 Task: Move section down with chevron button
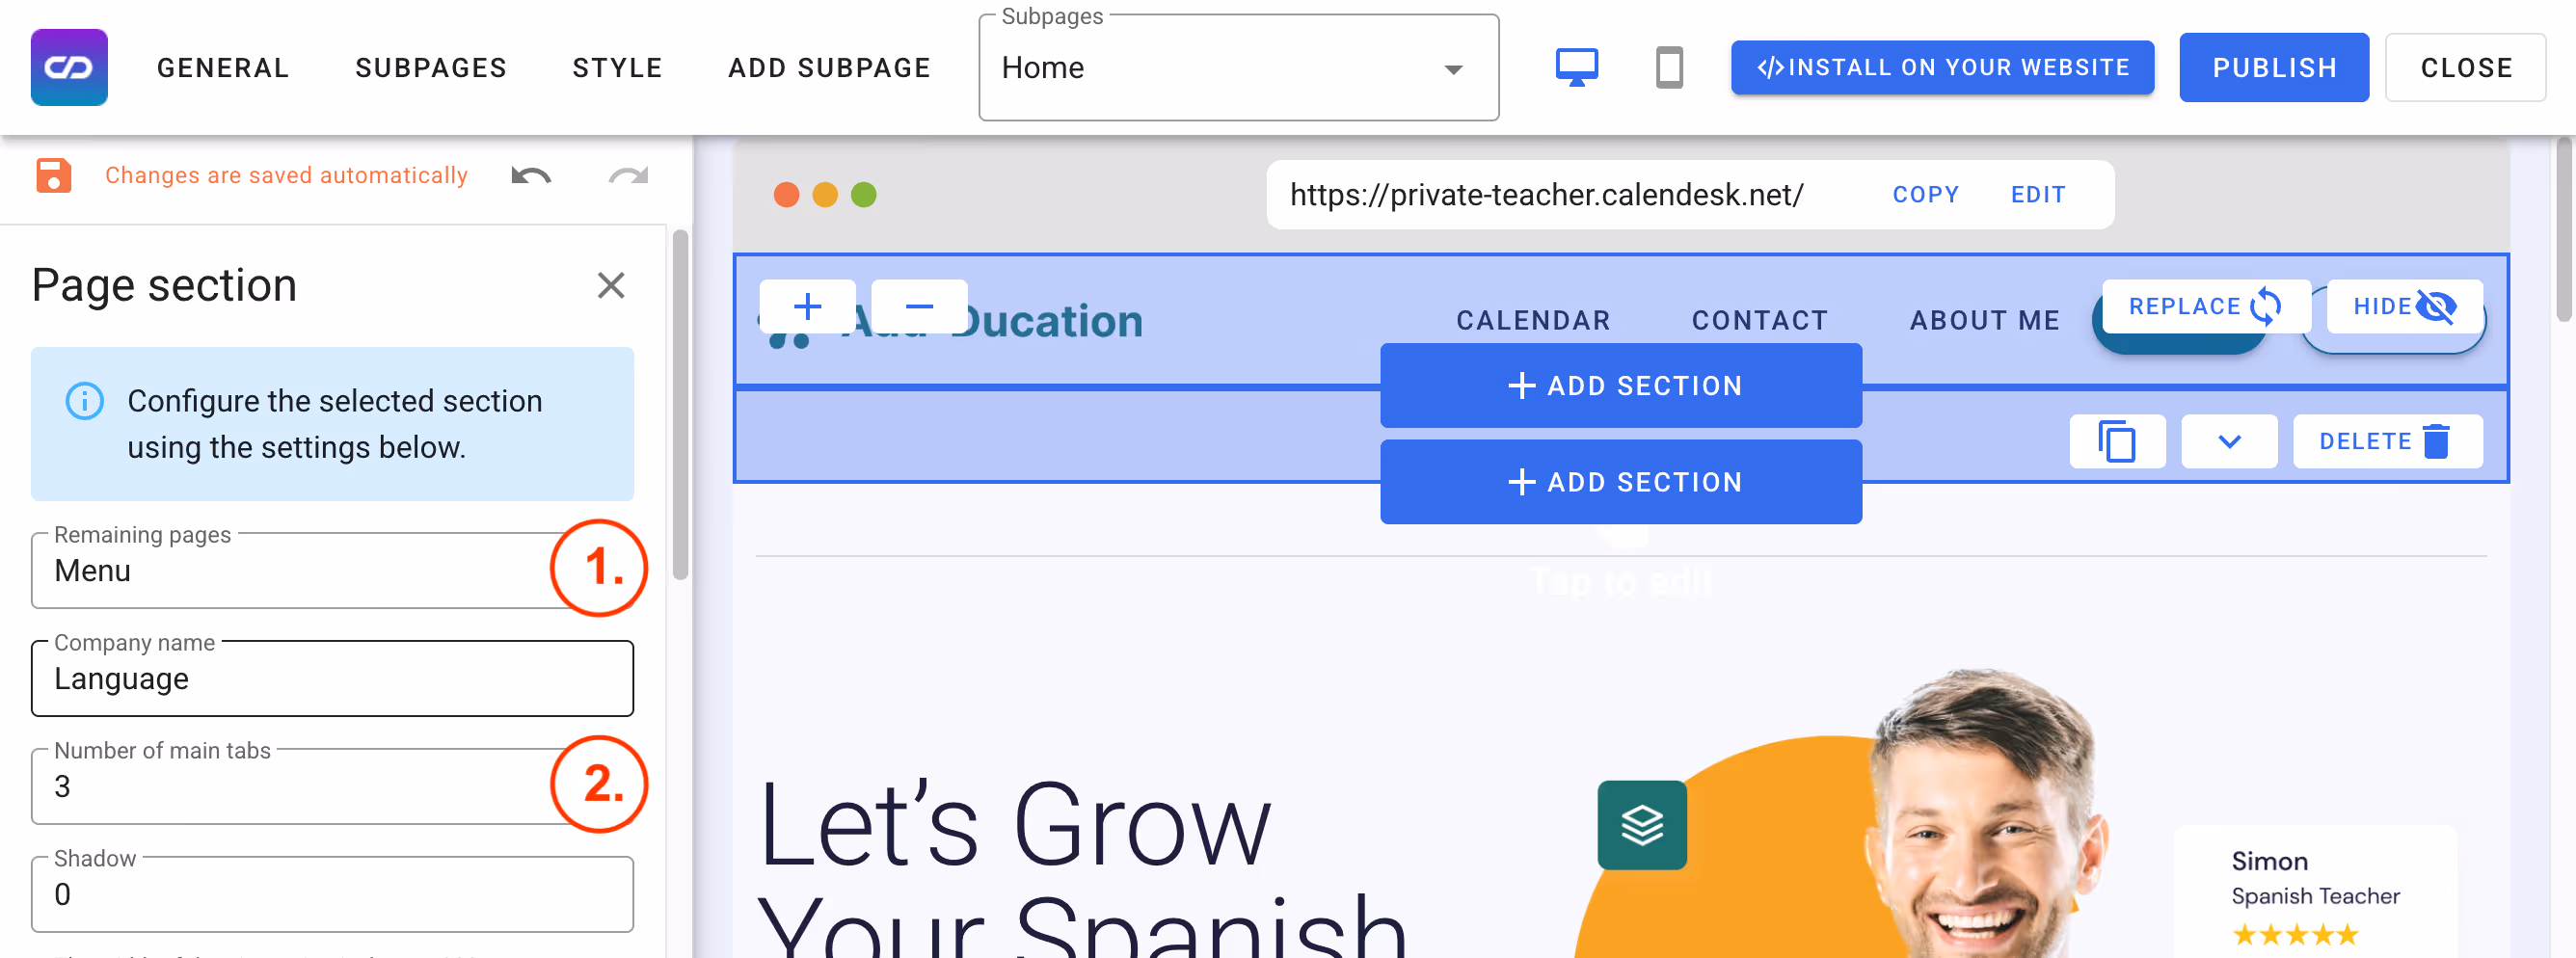(2228, 441)
